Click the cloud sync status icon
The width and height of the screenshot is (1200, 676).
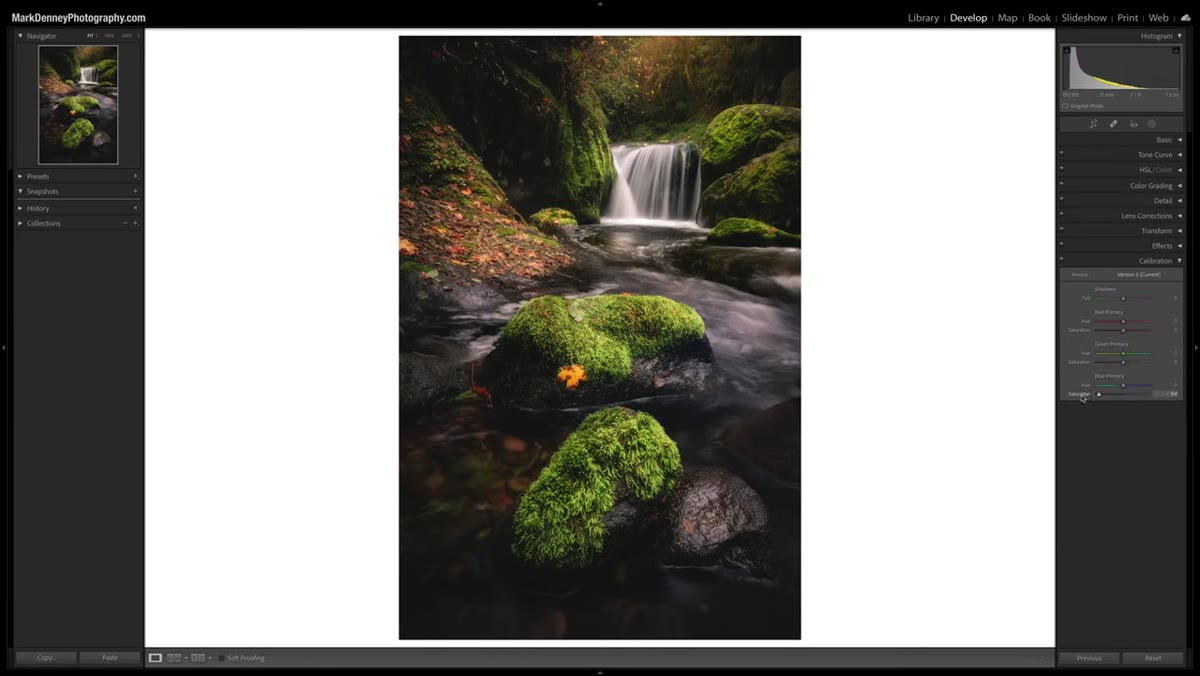pos(1186,18)
